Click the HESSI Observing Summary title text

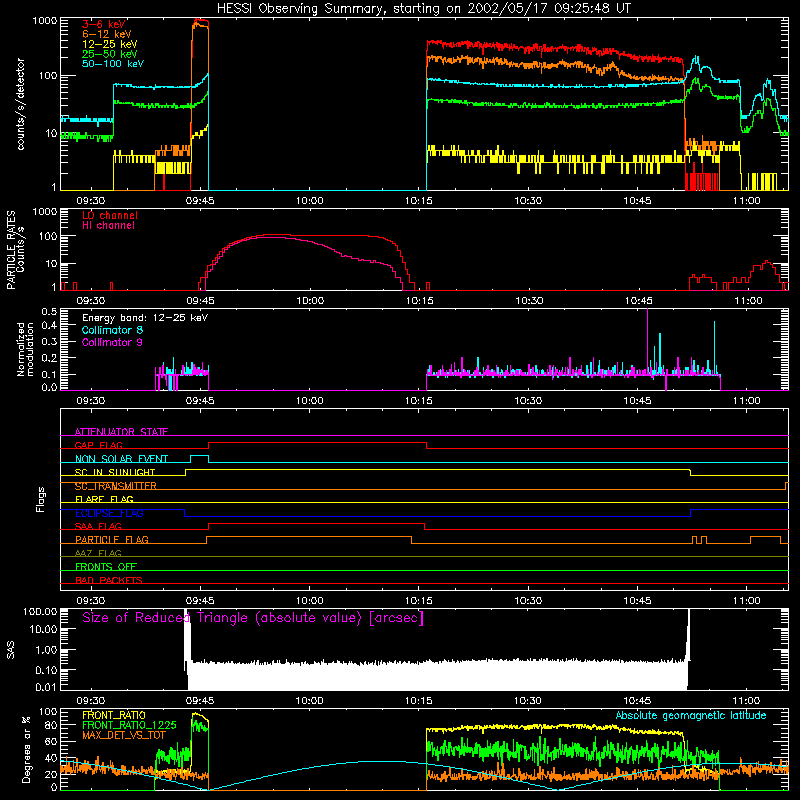pos(424,9)
